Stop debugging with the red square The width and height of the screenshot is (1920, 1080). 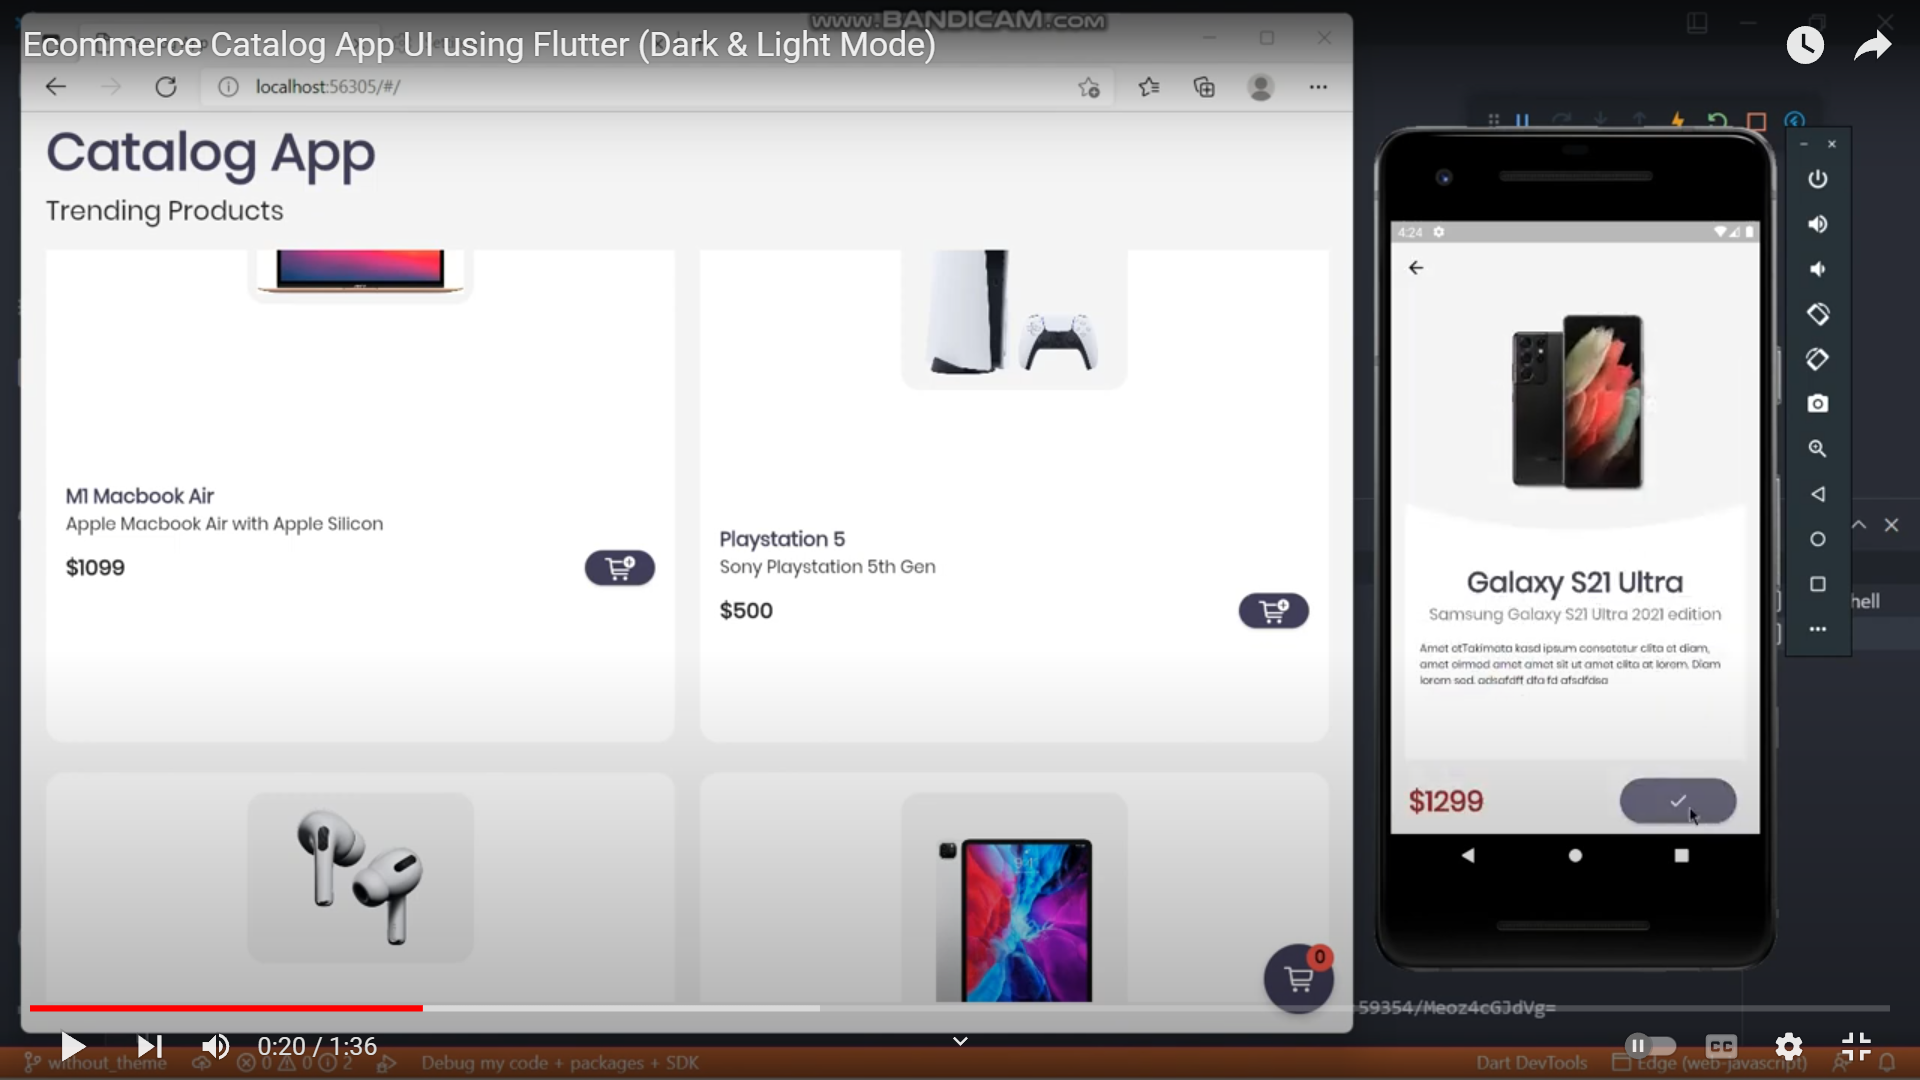(x=1757, y=121)
